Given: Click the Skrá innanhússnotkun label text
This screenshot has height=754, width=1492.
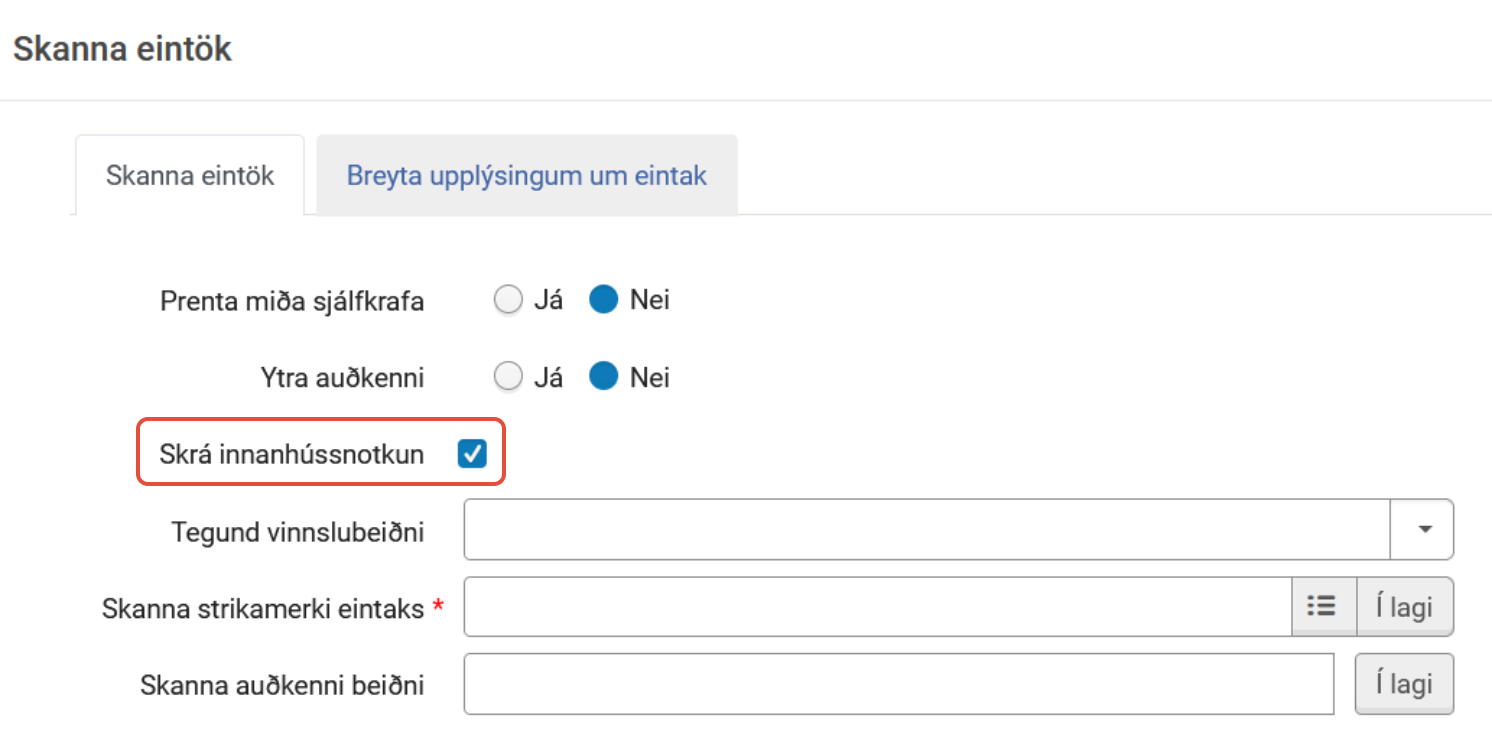Looking at the screenshot, I should click(x=292, y=455).
